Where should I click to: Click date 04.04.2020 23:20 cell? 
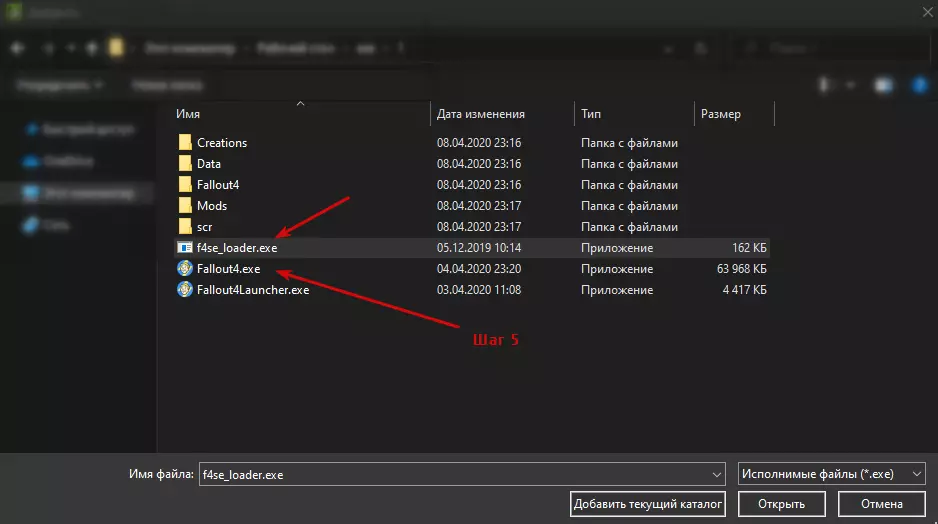[479, 269]
